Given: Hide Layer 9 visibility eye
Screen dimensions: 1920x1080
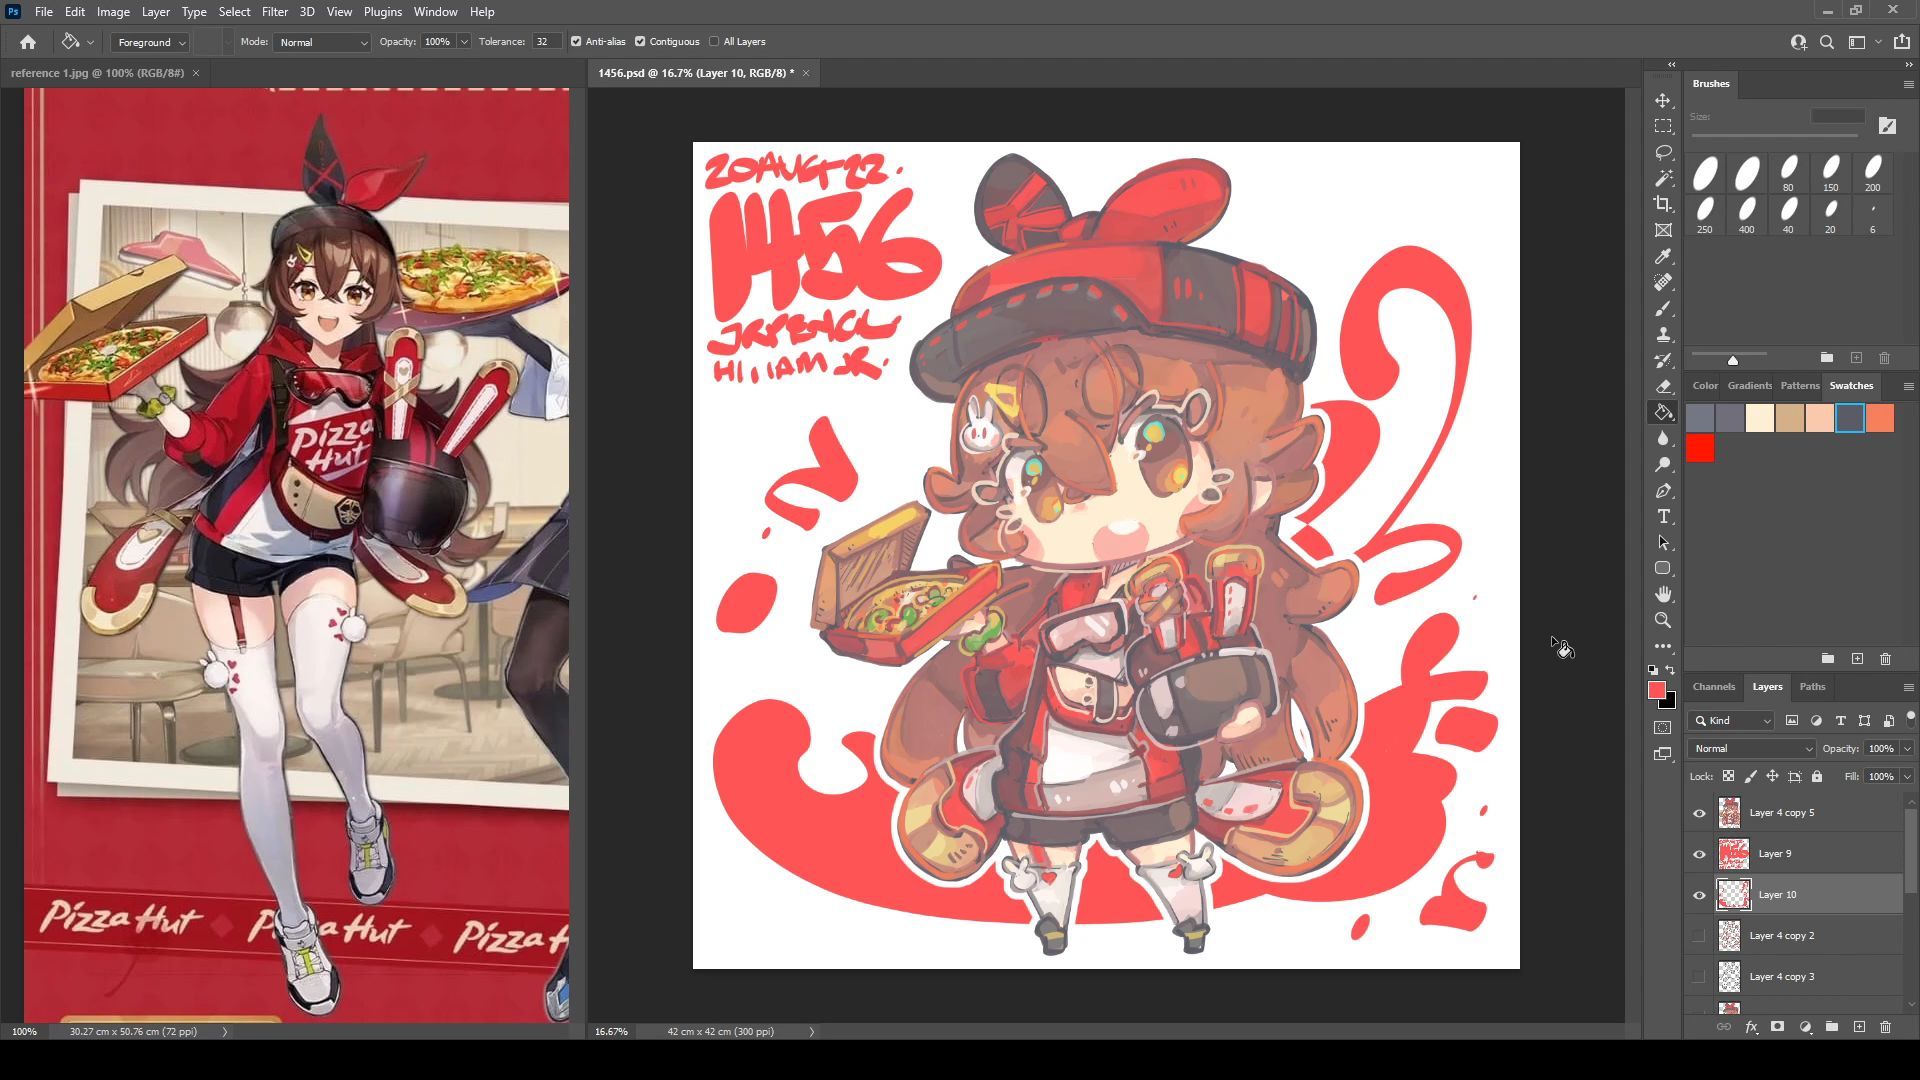Looking at the screenshot, I should (x=1699, y=854).
